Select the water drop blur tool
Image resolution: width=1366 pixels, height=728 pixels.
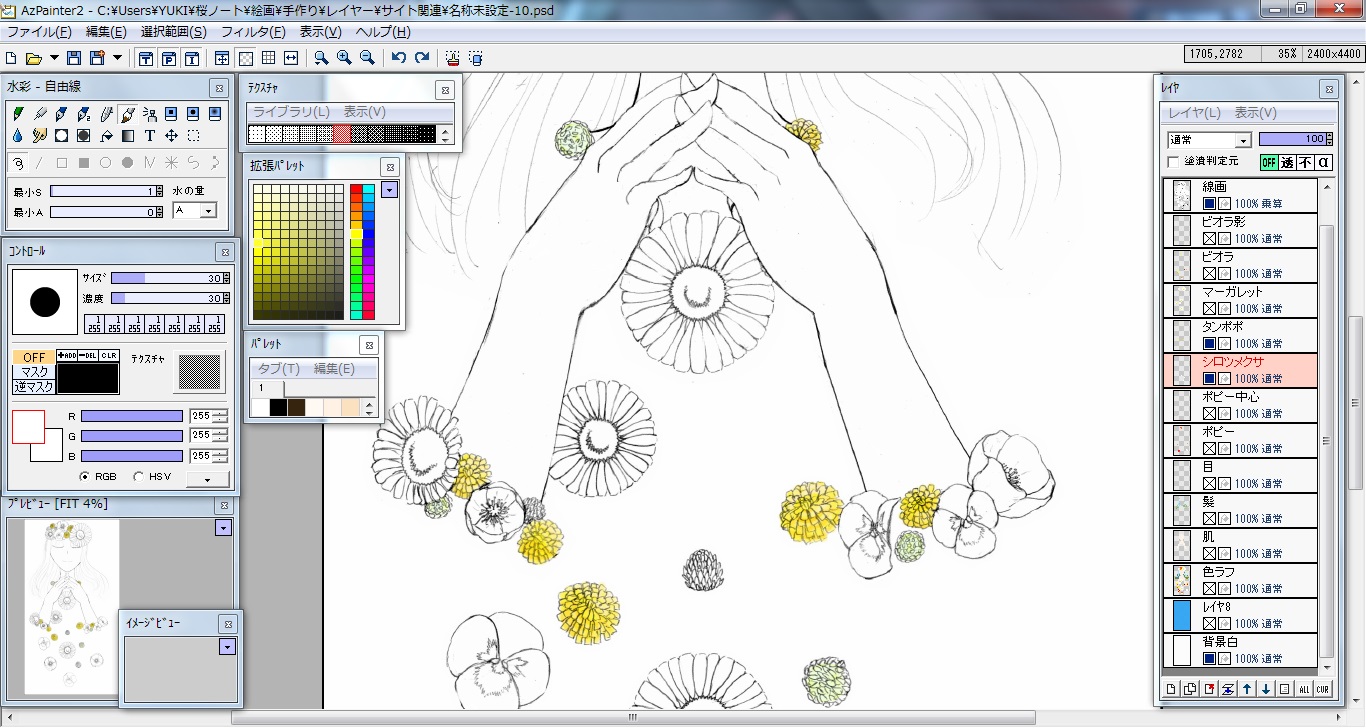[18, 135]
